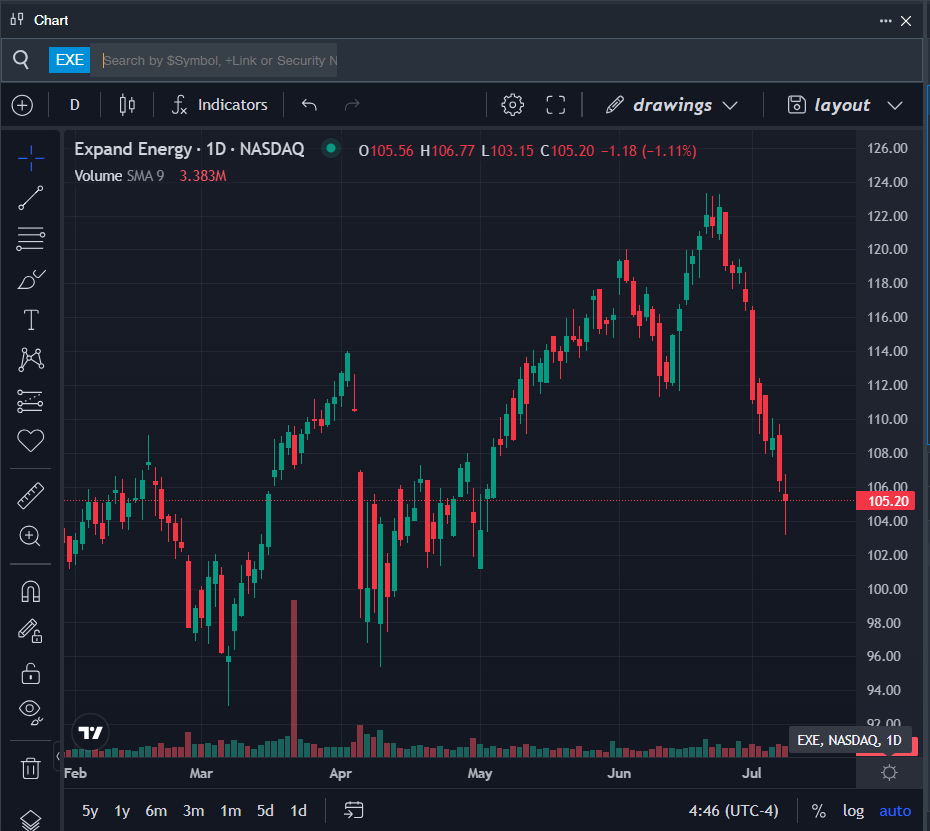
Task: Open the chart panel more options menu
Action: (x=886, y=21)
